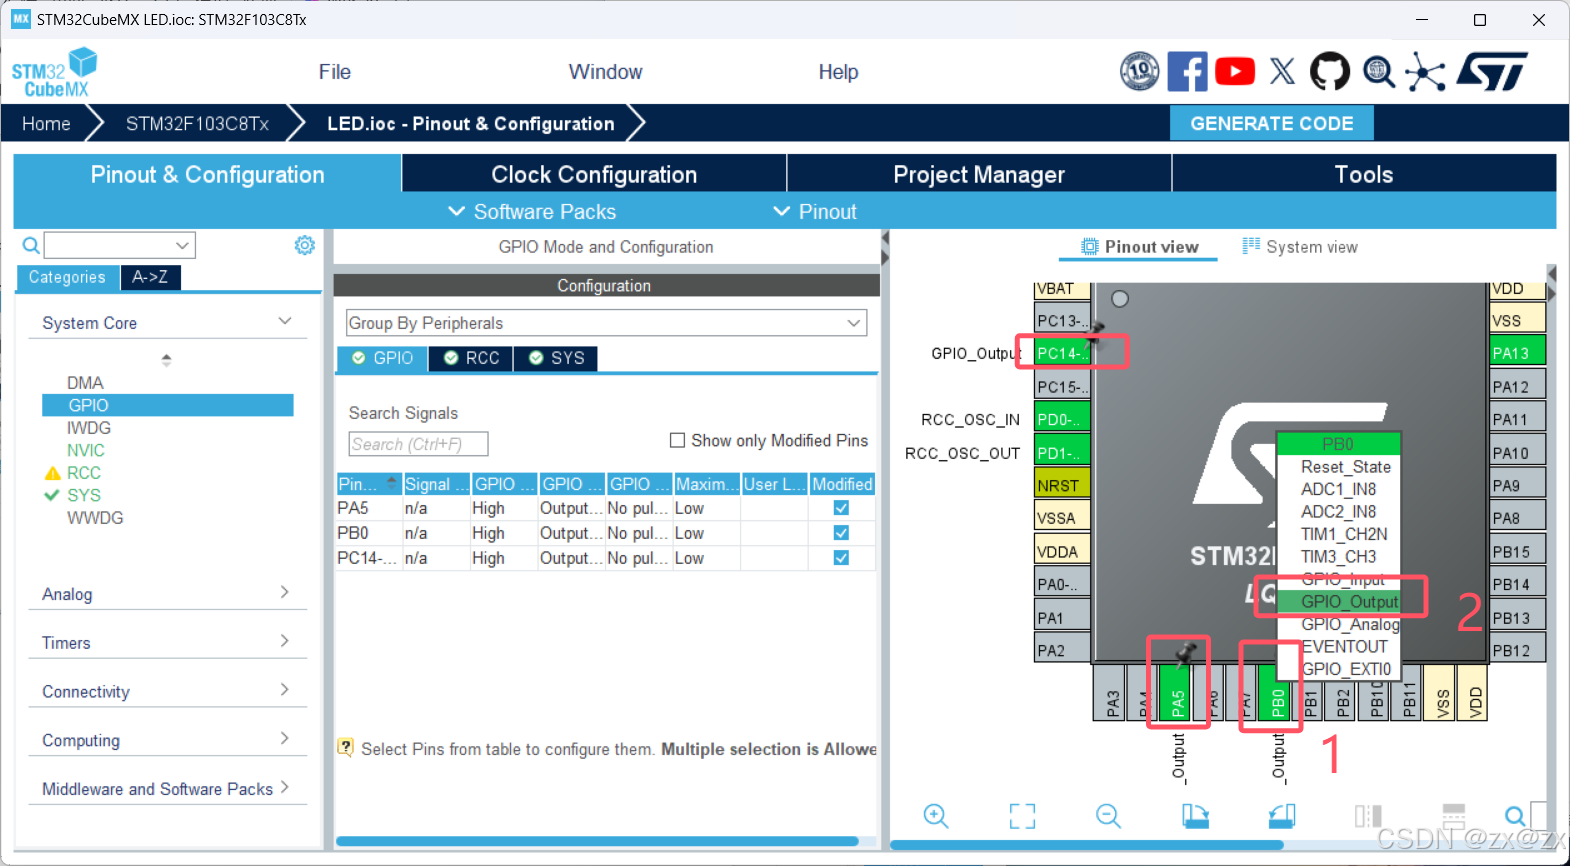Fit the chip to the pinout window
The image size is (1570, 866).
(x=1022, y=816)
